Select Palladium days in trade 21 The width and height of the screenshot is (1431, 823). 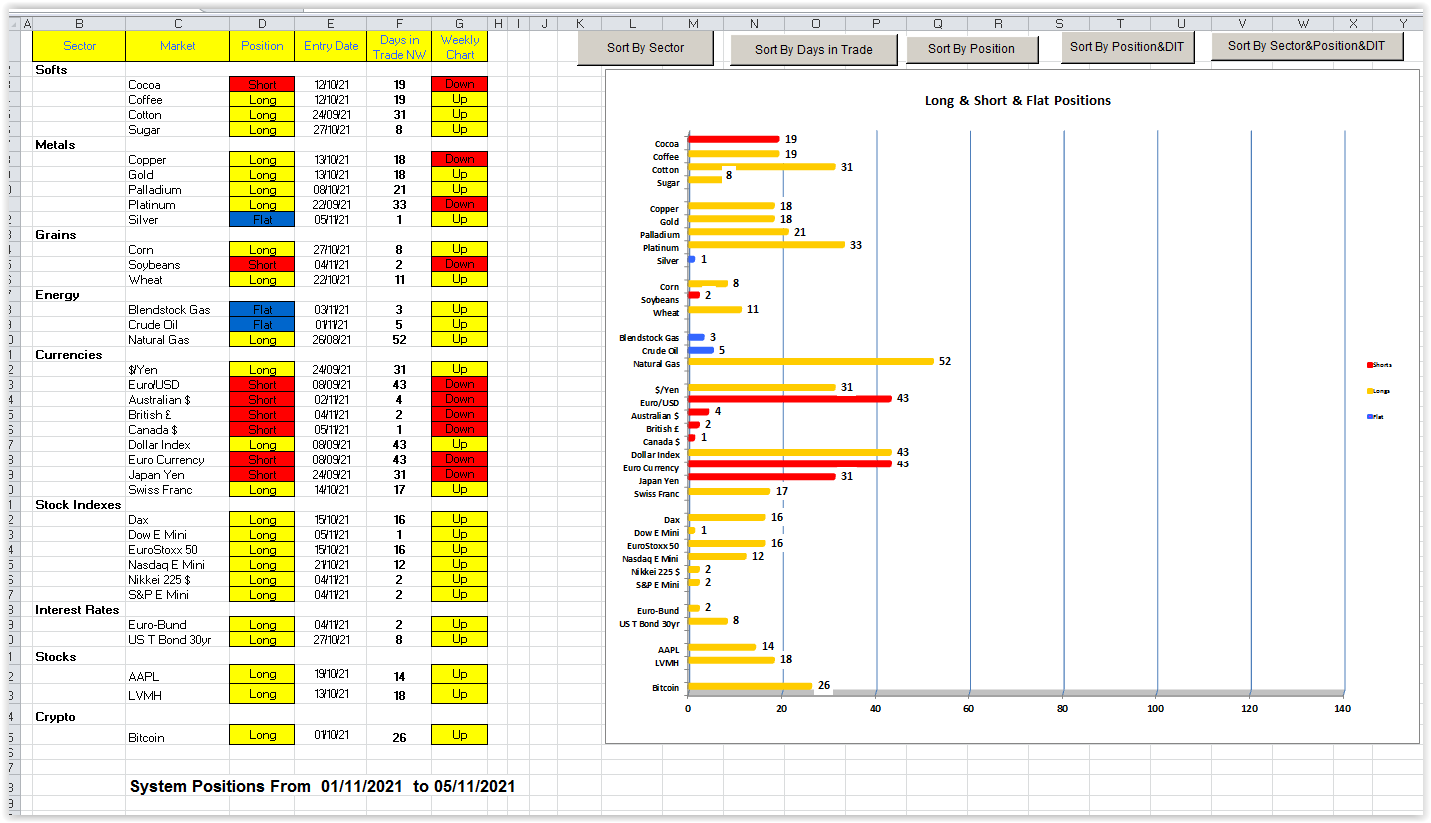pyautogui.click(x=399, y=190)
